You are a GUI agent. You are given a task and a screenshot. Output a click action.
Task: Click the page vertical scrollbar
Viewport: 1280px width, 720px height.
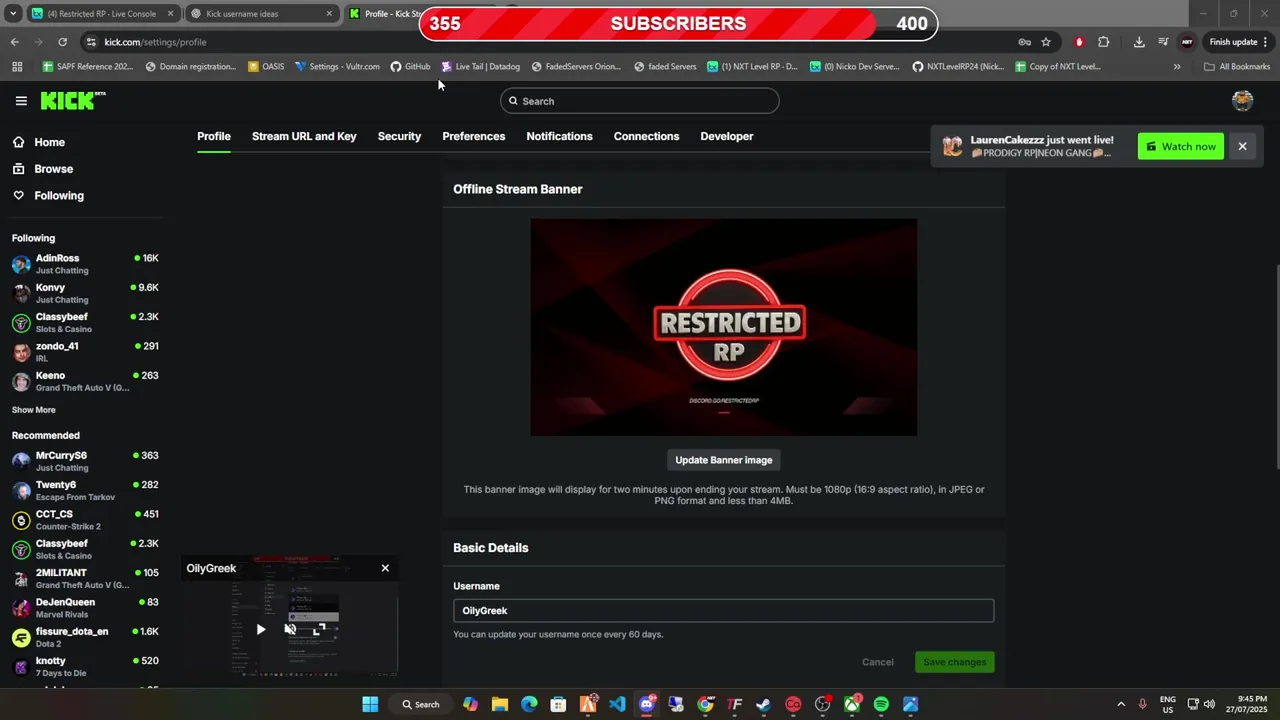[1276, 367]
